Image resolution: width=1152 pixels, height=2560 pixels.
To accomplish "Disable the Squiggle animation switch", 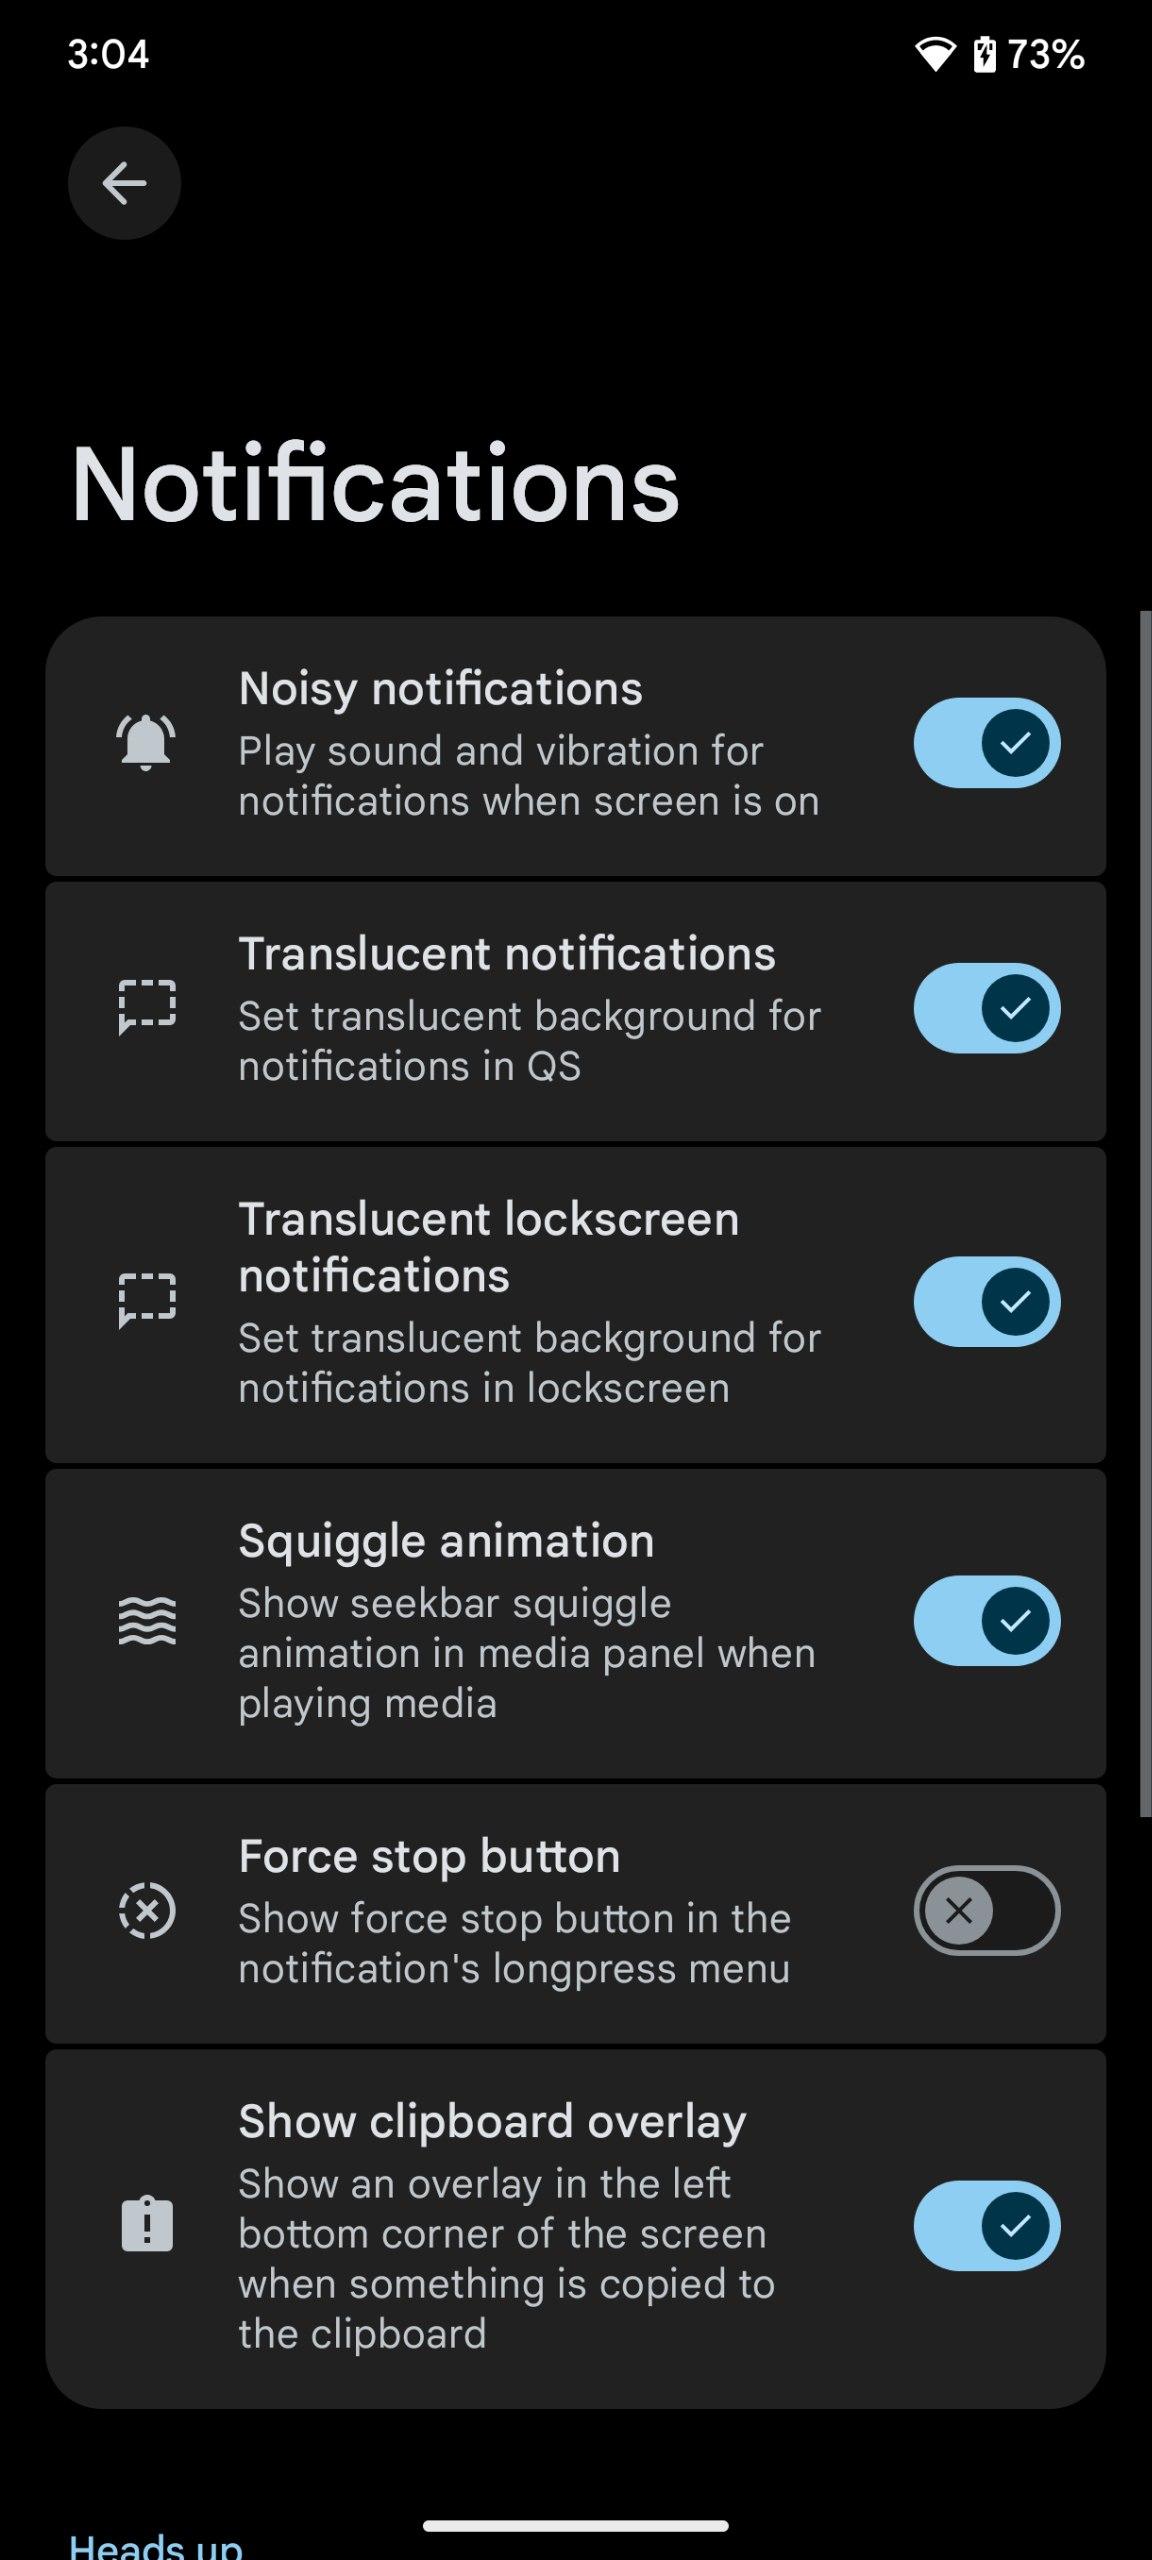I will (x=986, y=1620).
